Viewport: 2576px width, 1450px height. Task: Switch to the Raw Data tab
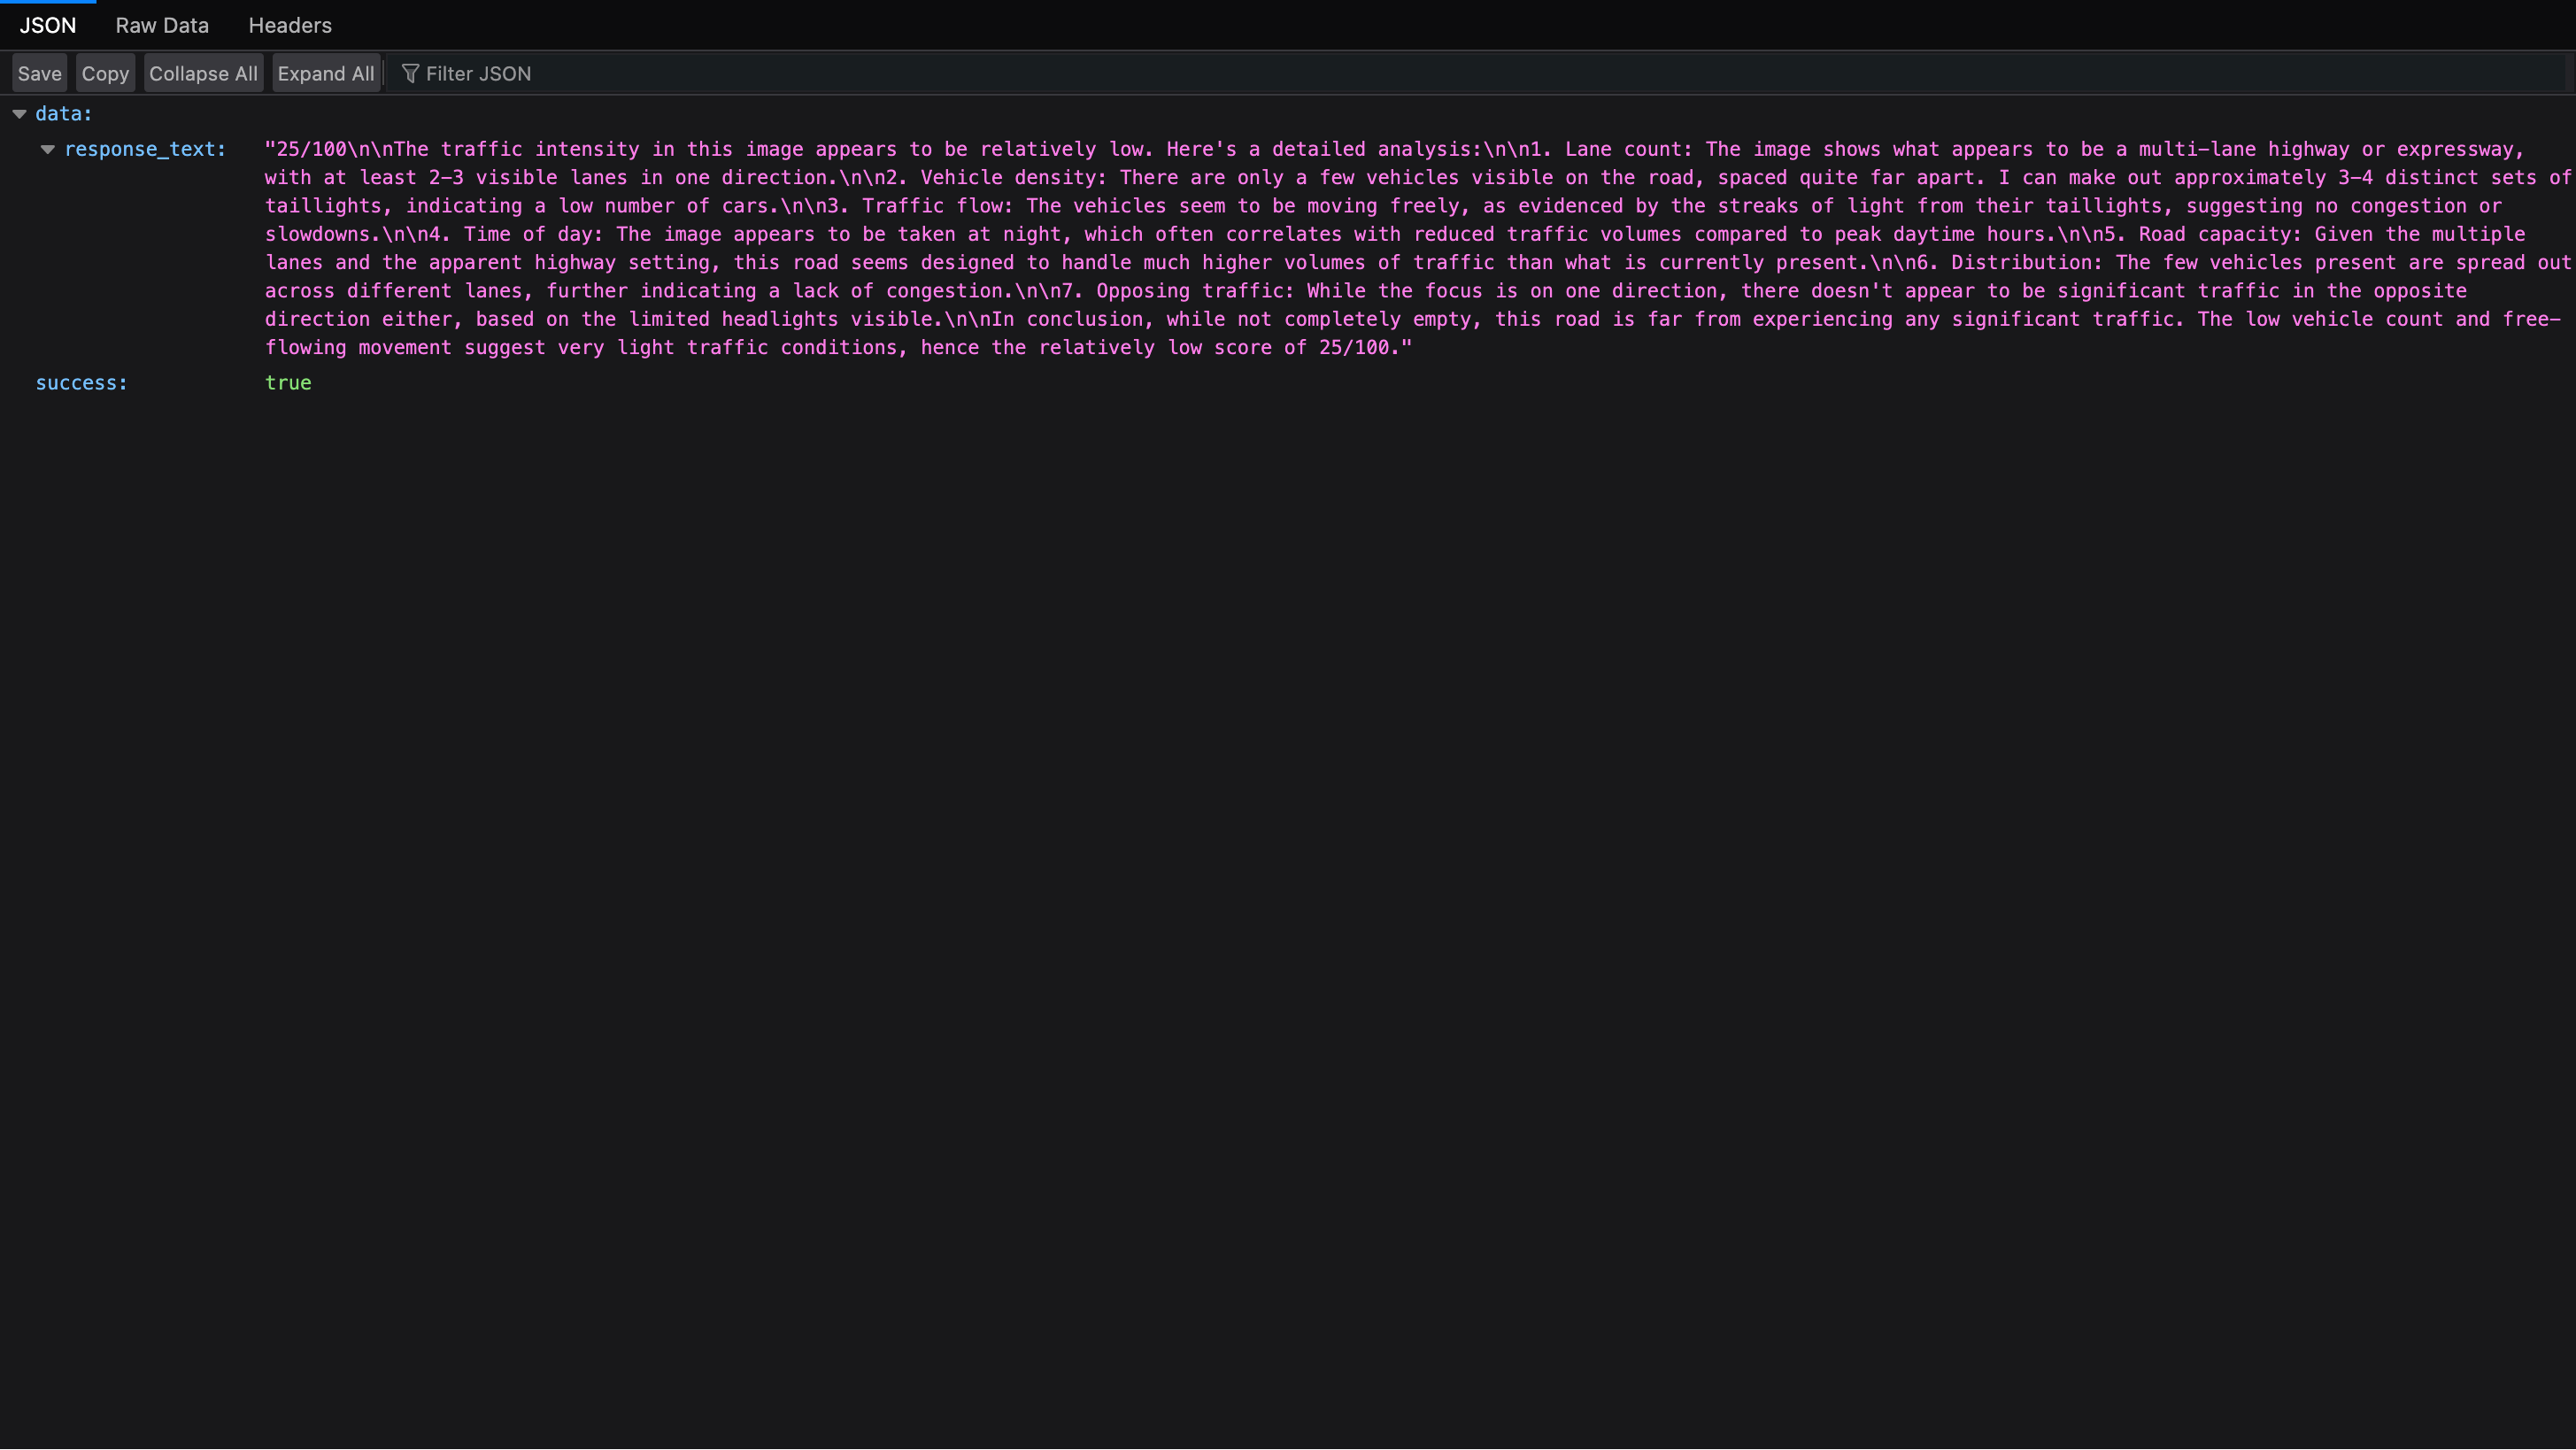coord(162,25)
